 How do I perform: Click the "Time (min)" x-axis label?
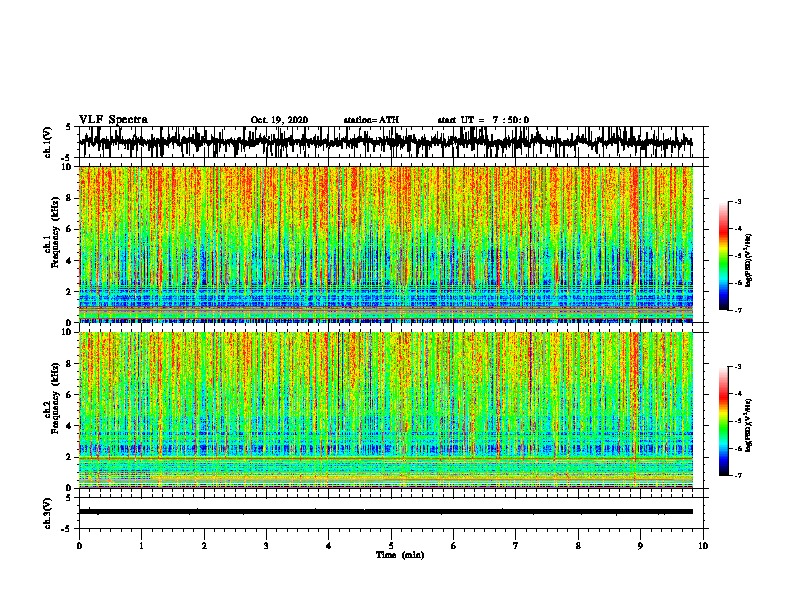click(x=400, y=555)
